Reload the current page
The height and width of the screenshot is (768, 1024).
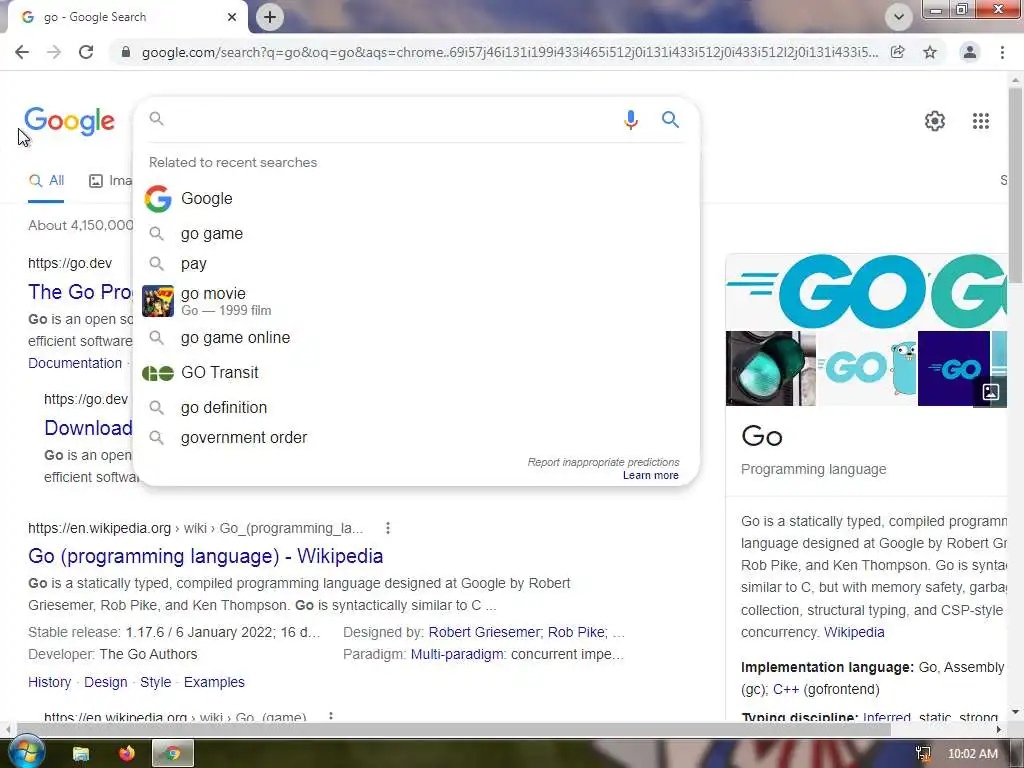(86, 52)
